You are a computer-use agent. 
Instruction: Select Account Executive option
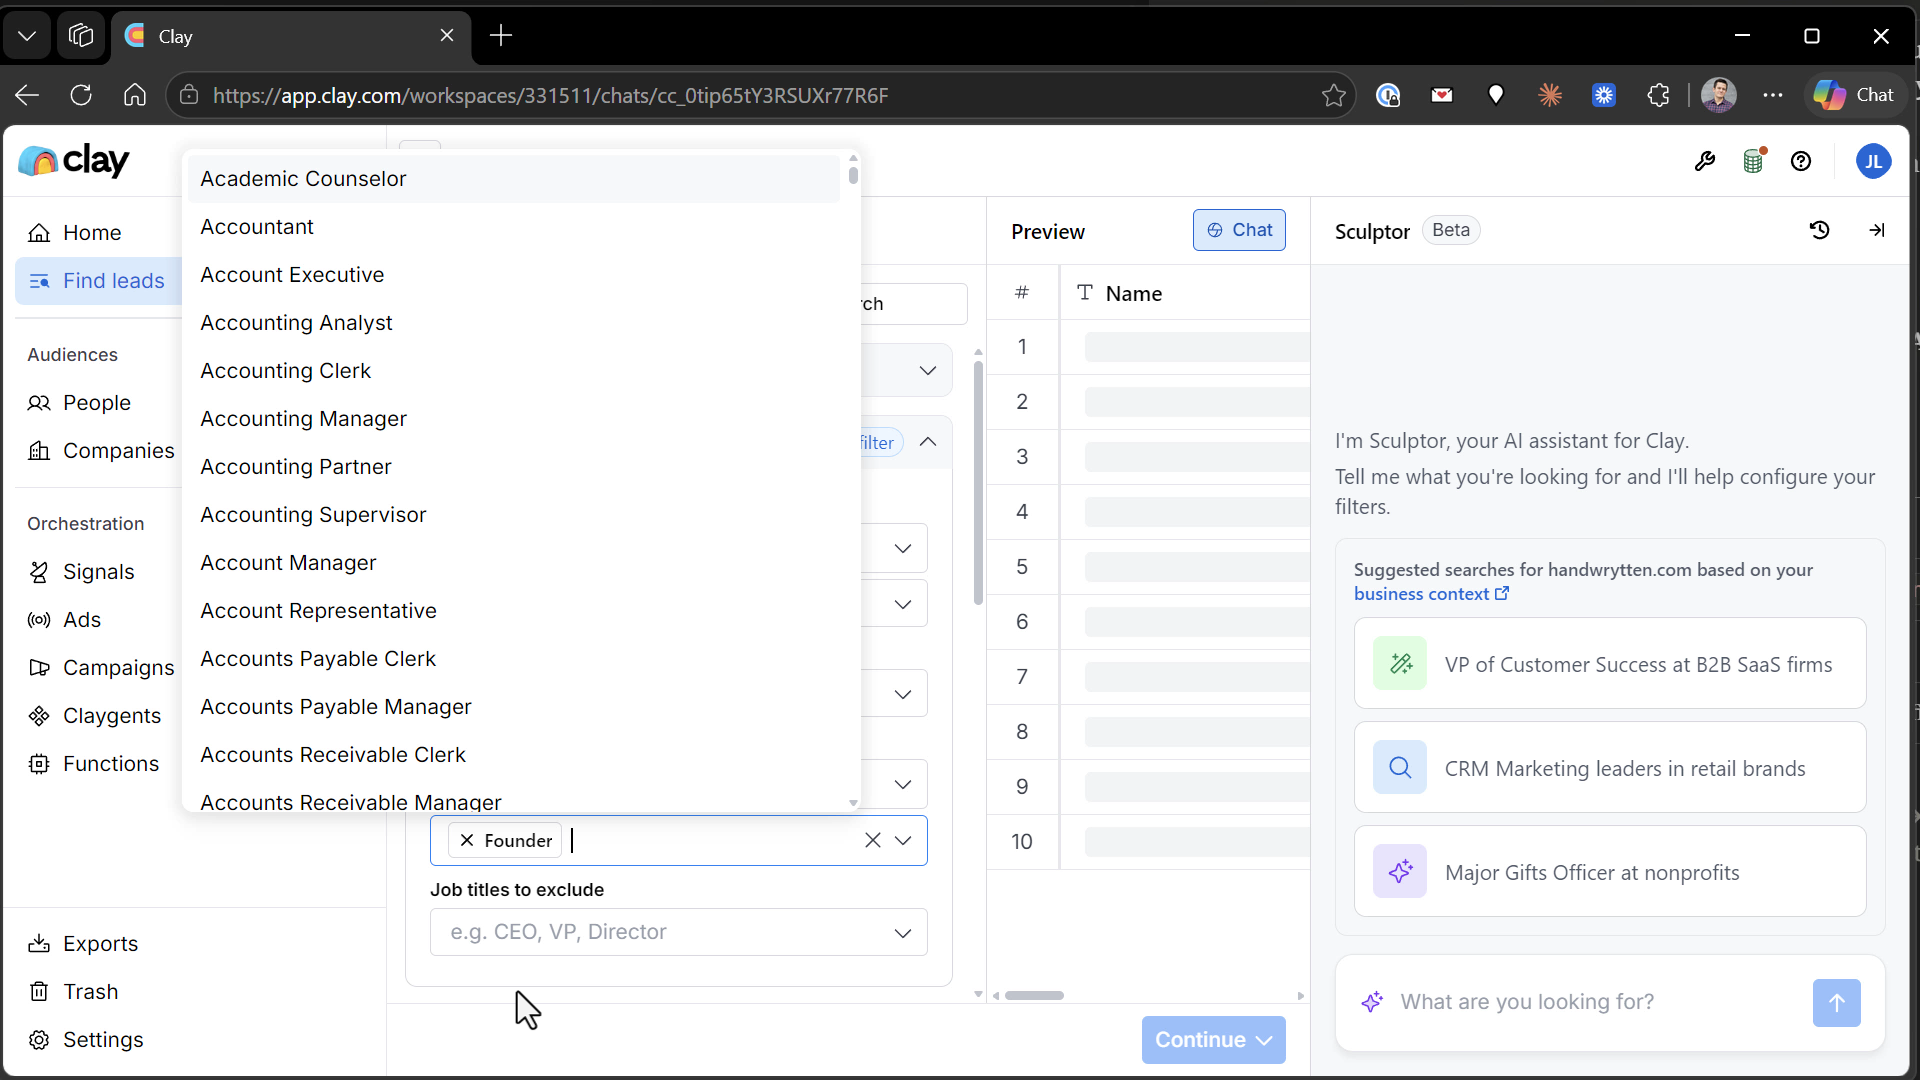coord(514,275)
